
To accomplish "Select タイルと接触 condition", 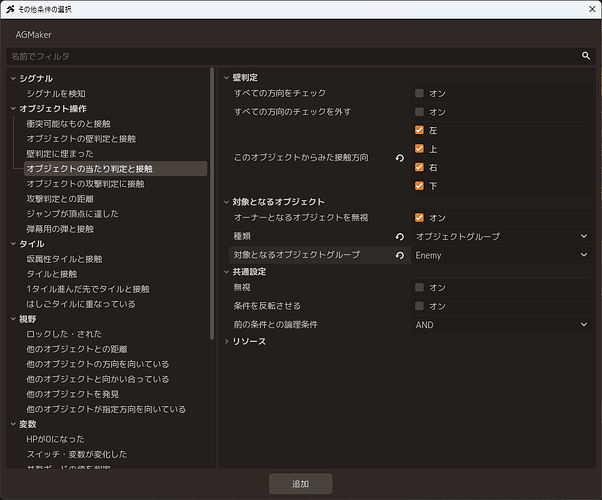I will tap(52, 274).
